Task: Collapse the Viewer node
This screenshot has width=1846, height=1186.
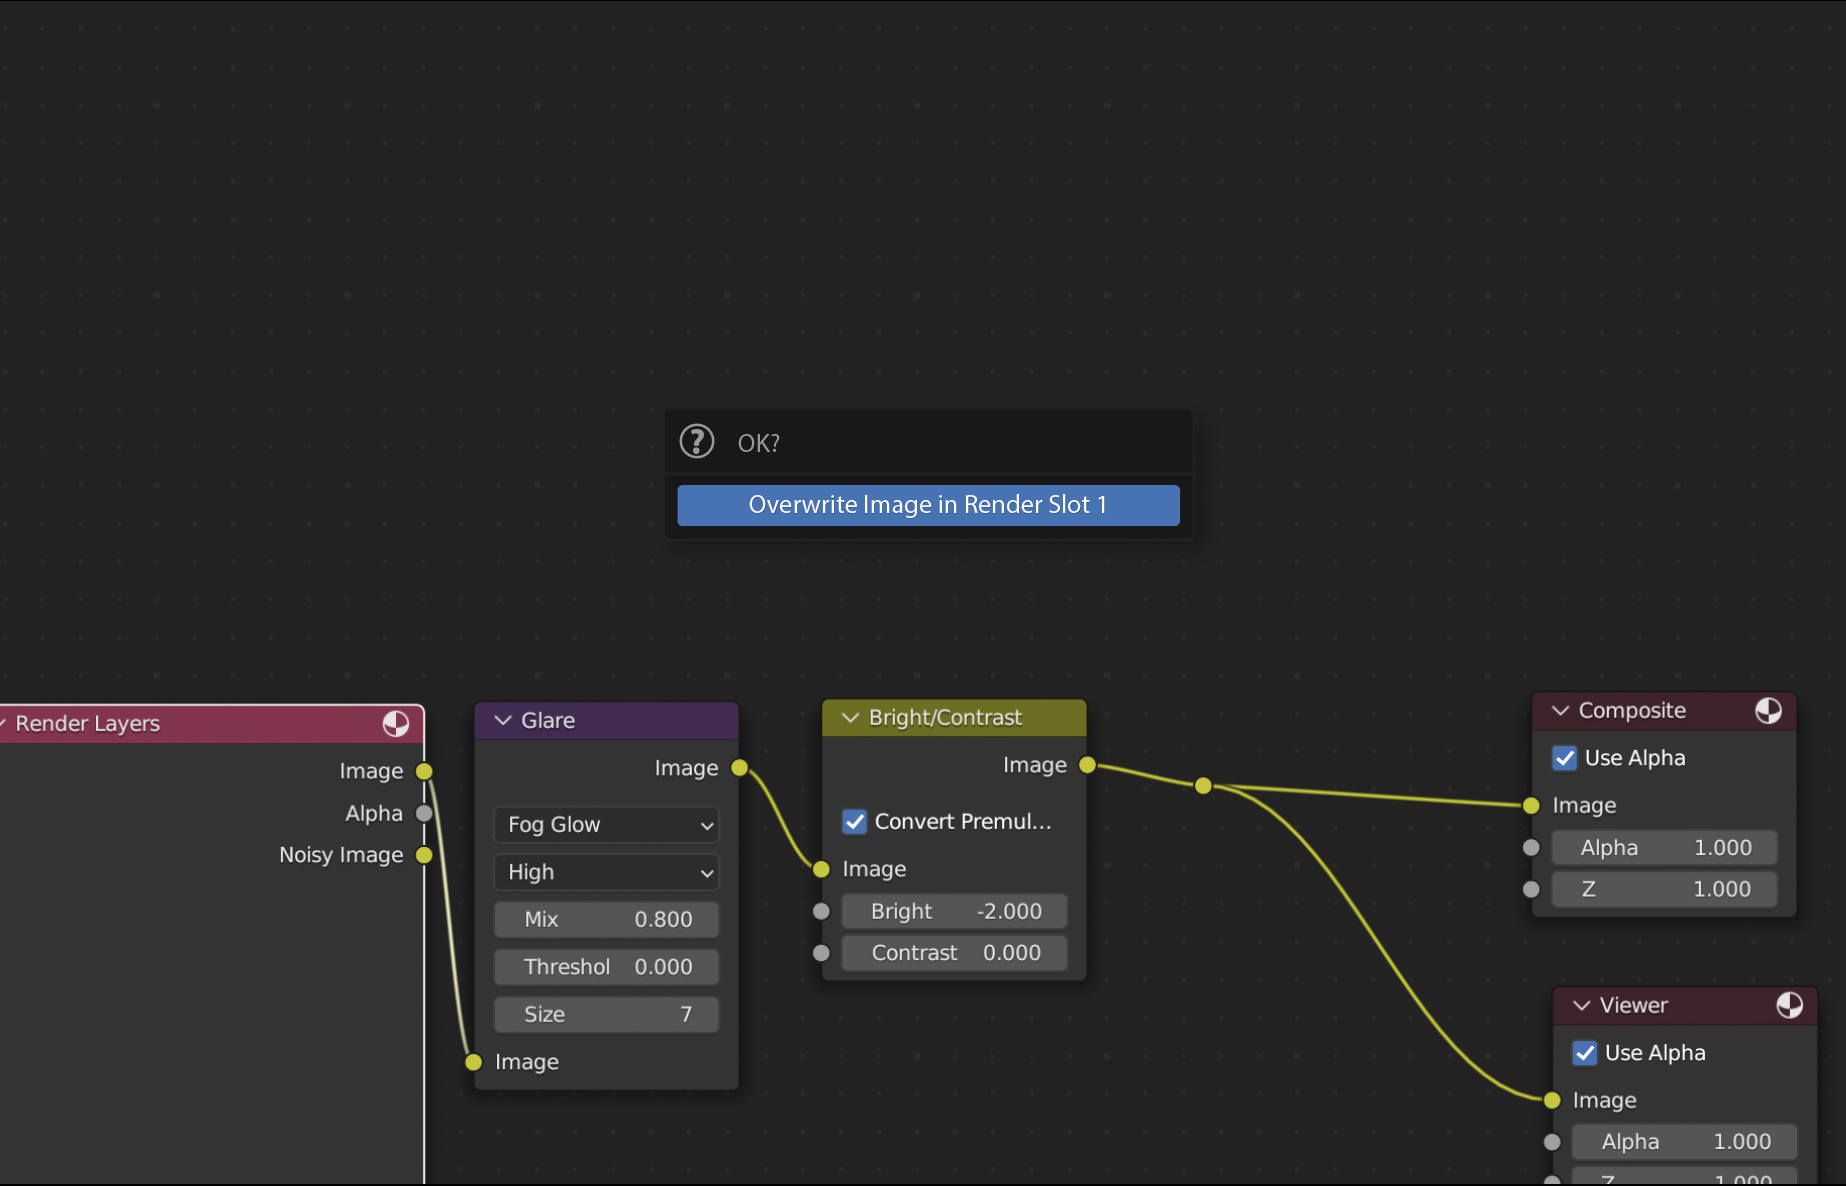Action: (1581, 1005)
